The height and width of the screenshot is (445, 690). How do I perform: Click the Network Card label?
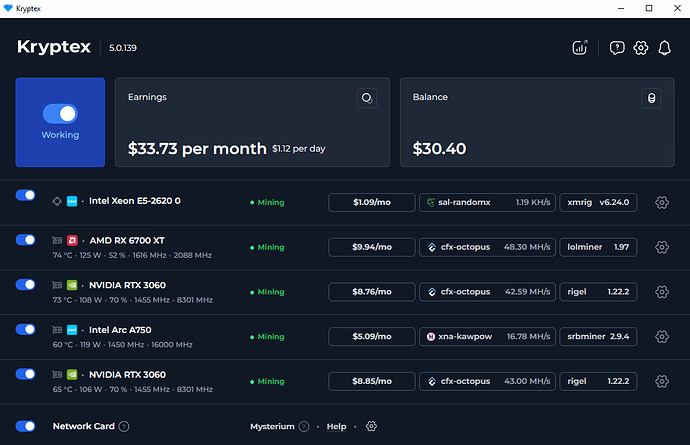tap(84, 426)
